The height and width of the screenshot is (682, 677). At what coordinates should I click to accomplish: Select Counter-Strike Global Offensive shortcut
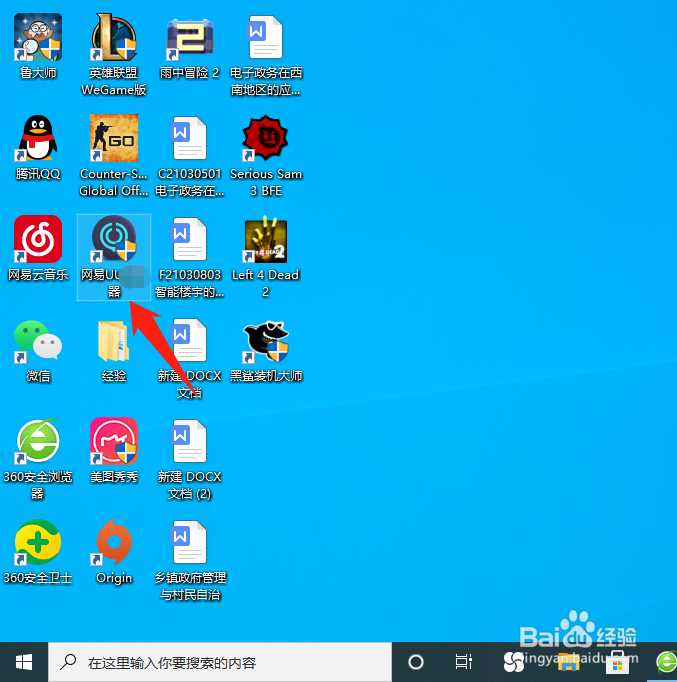click(x=114, y=138)
